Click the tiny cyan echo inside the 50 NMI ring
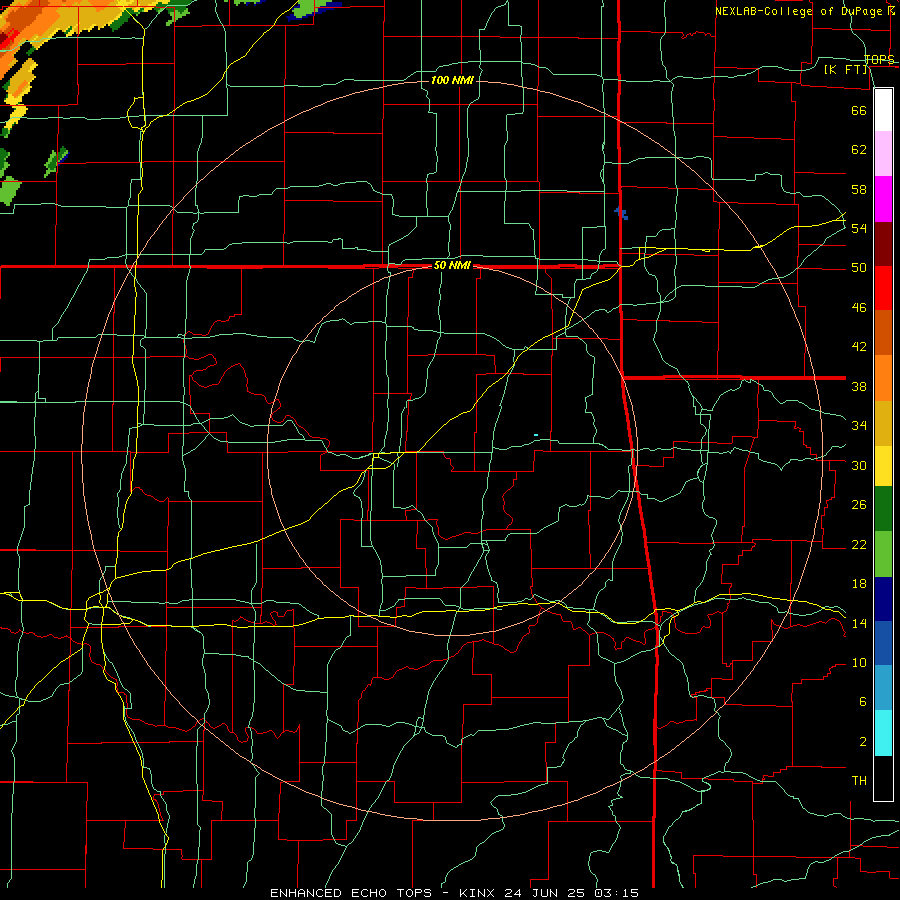The height and width of the screenshot is (900, 900). (536, 435)
